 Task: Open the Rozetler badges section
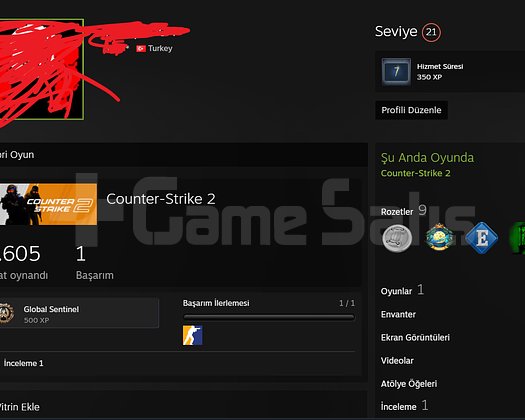pos(397,212)
